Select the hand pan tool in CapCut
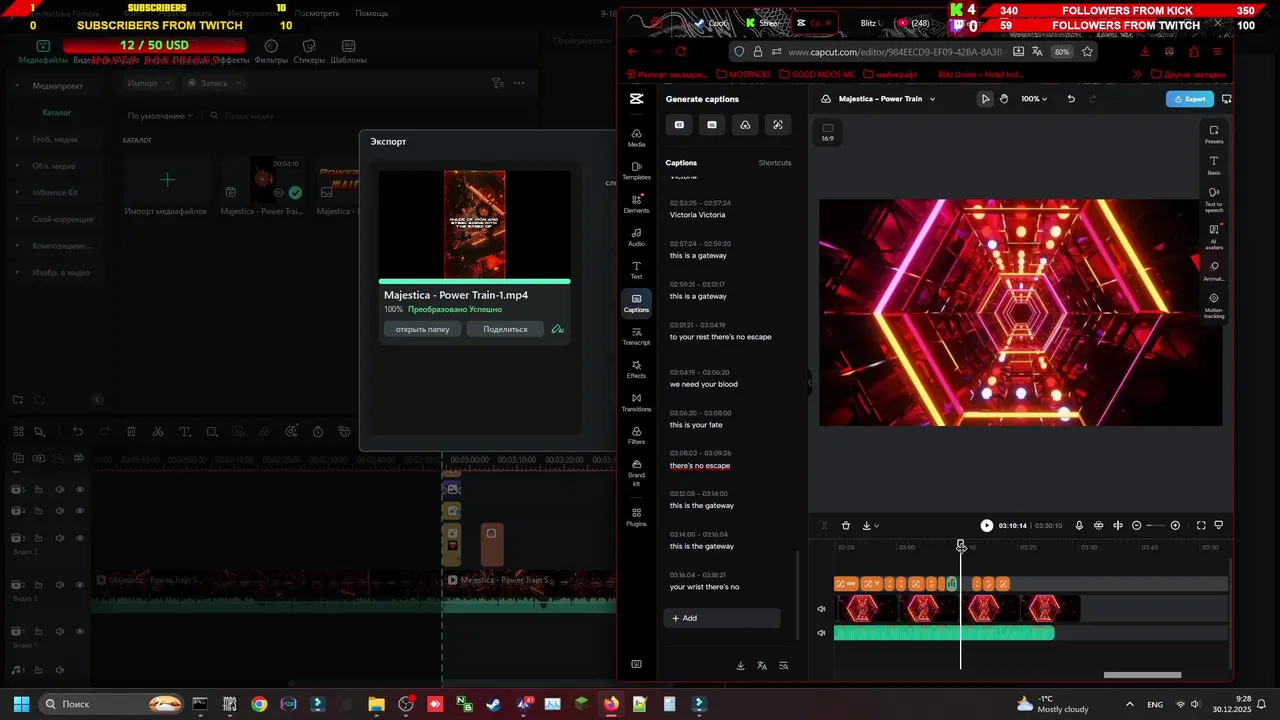1280x720 pixels. [1004, 99]
